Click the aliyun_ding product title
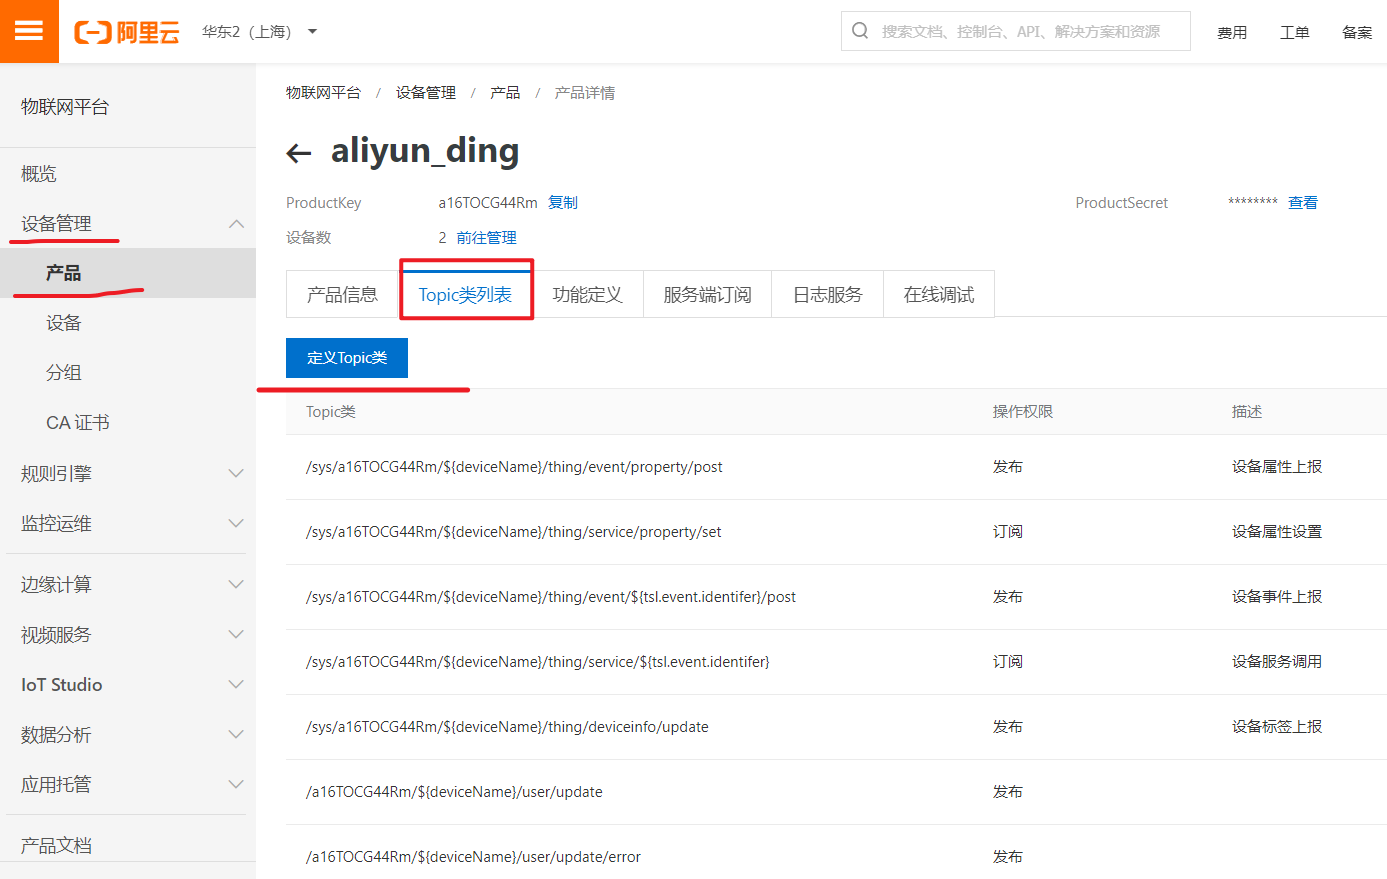Image resolution: width=1387 pixels, height=879 pixels. 425,150
